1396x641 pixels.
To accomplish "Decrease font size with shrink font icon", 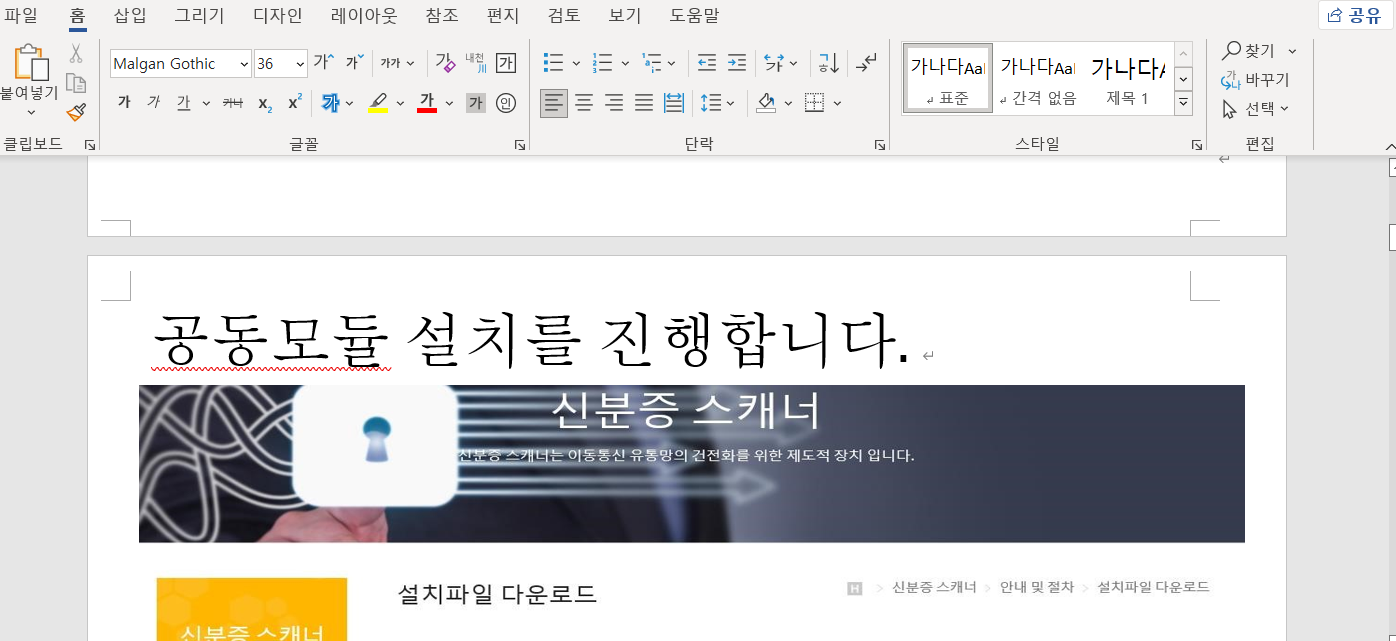I will tap(355, 63).
